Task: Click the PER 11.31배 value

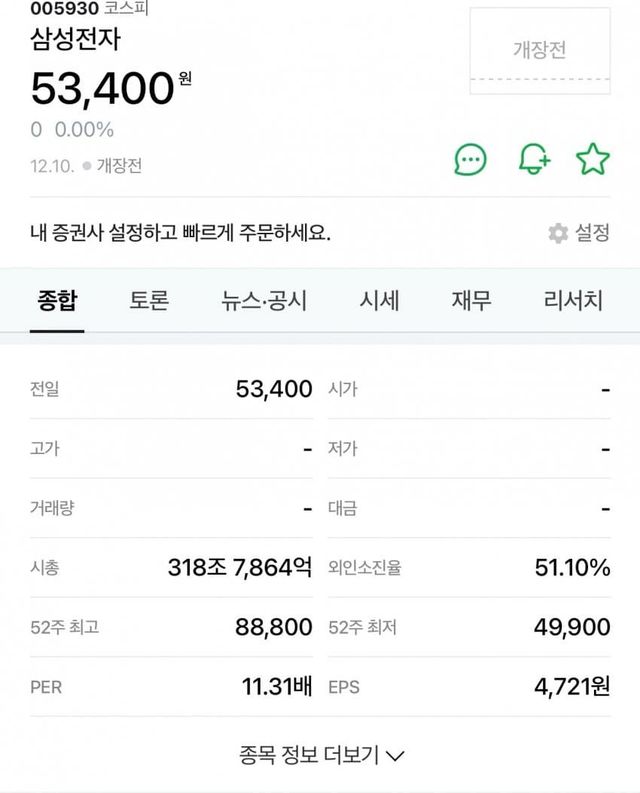Action: coord(277,688)
